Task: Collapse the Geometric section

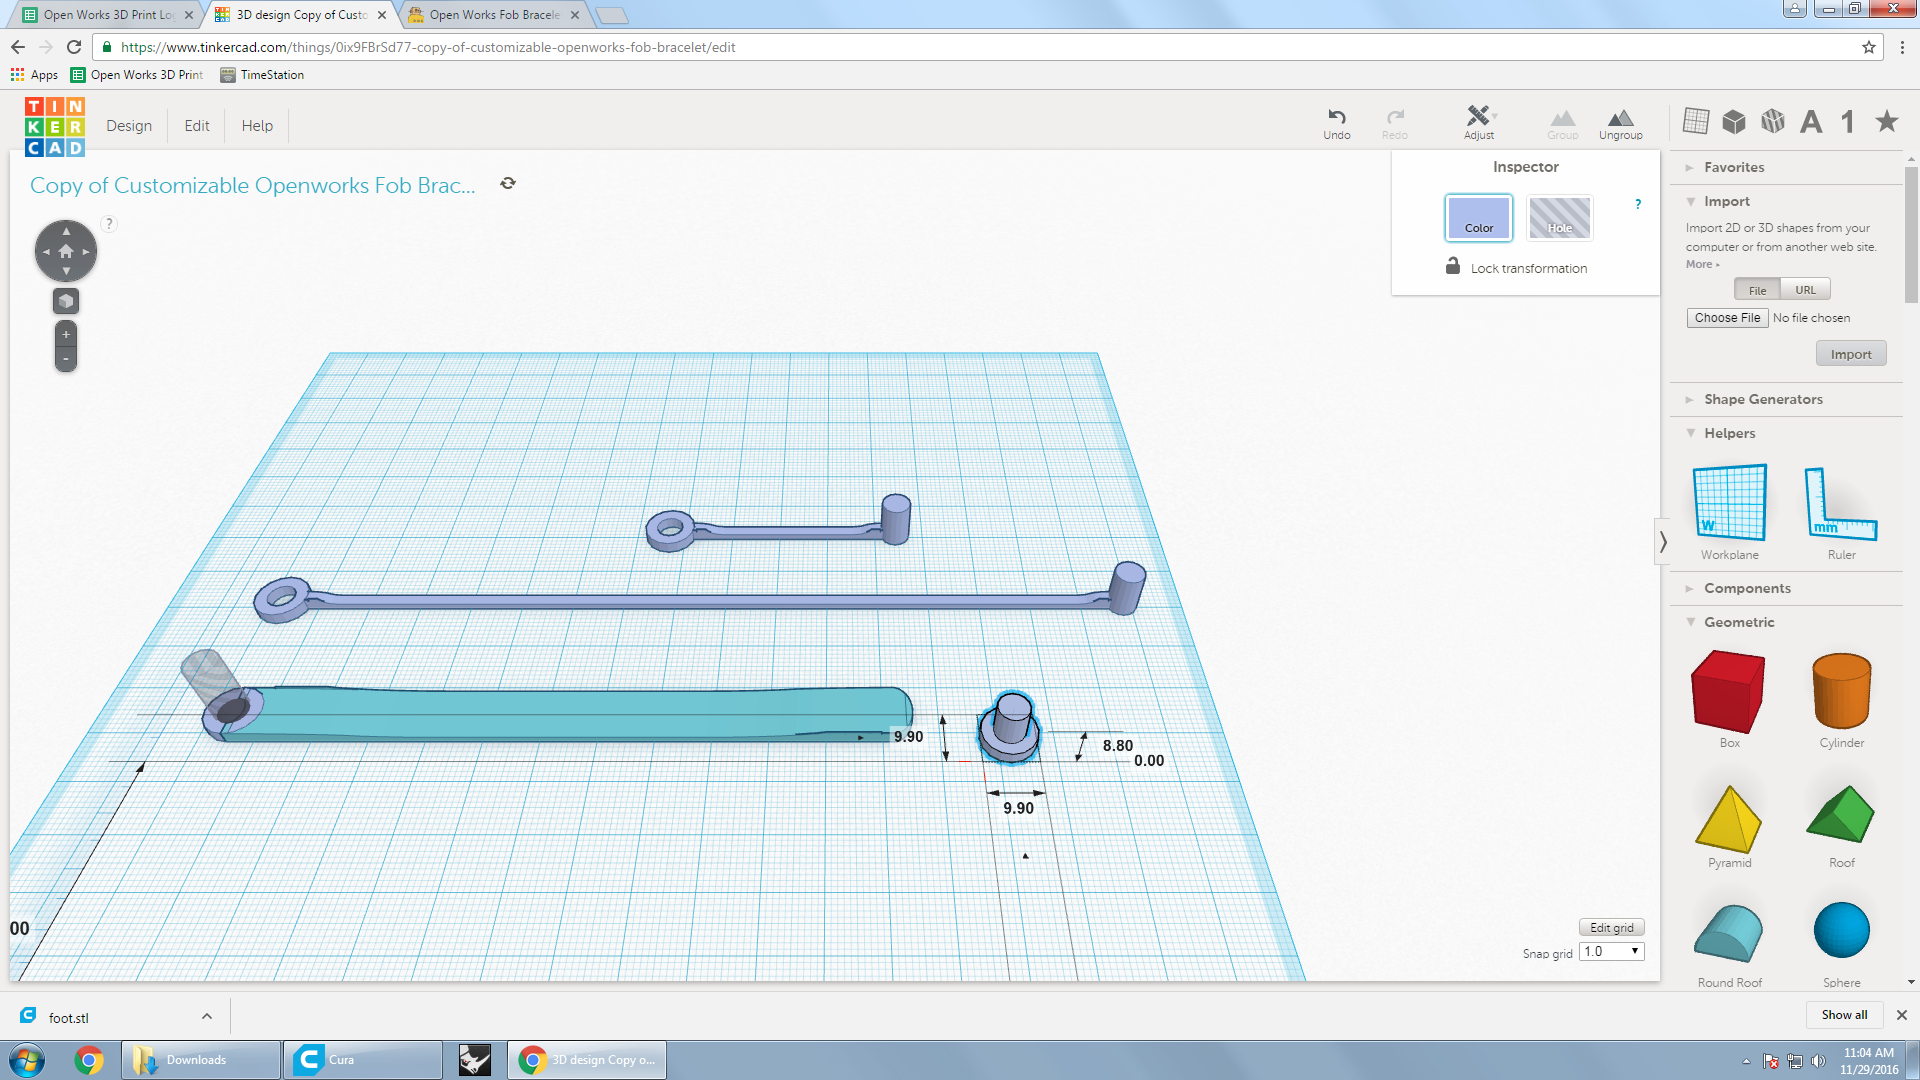Action: pyautogui.click(x=1738, y=622)
